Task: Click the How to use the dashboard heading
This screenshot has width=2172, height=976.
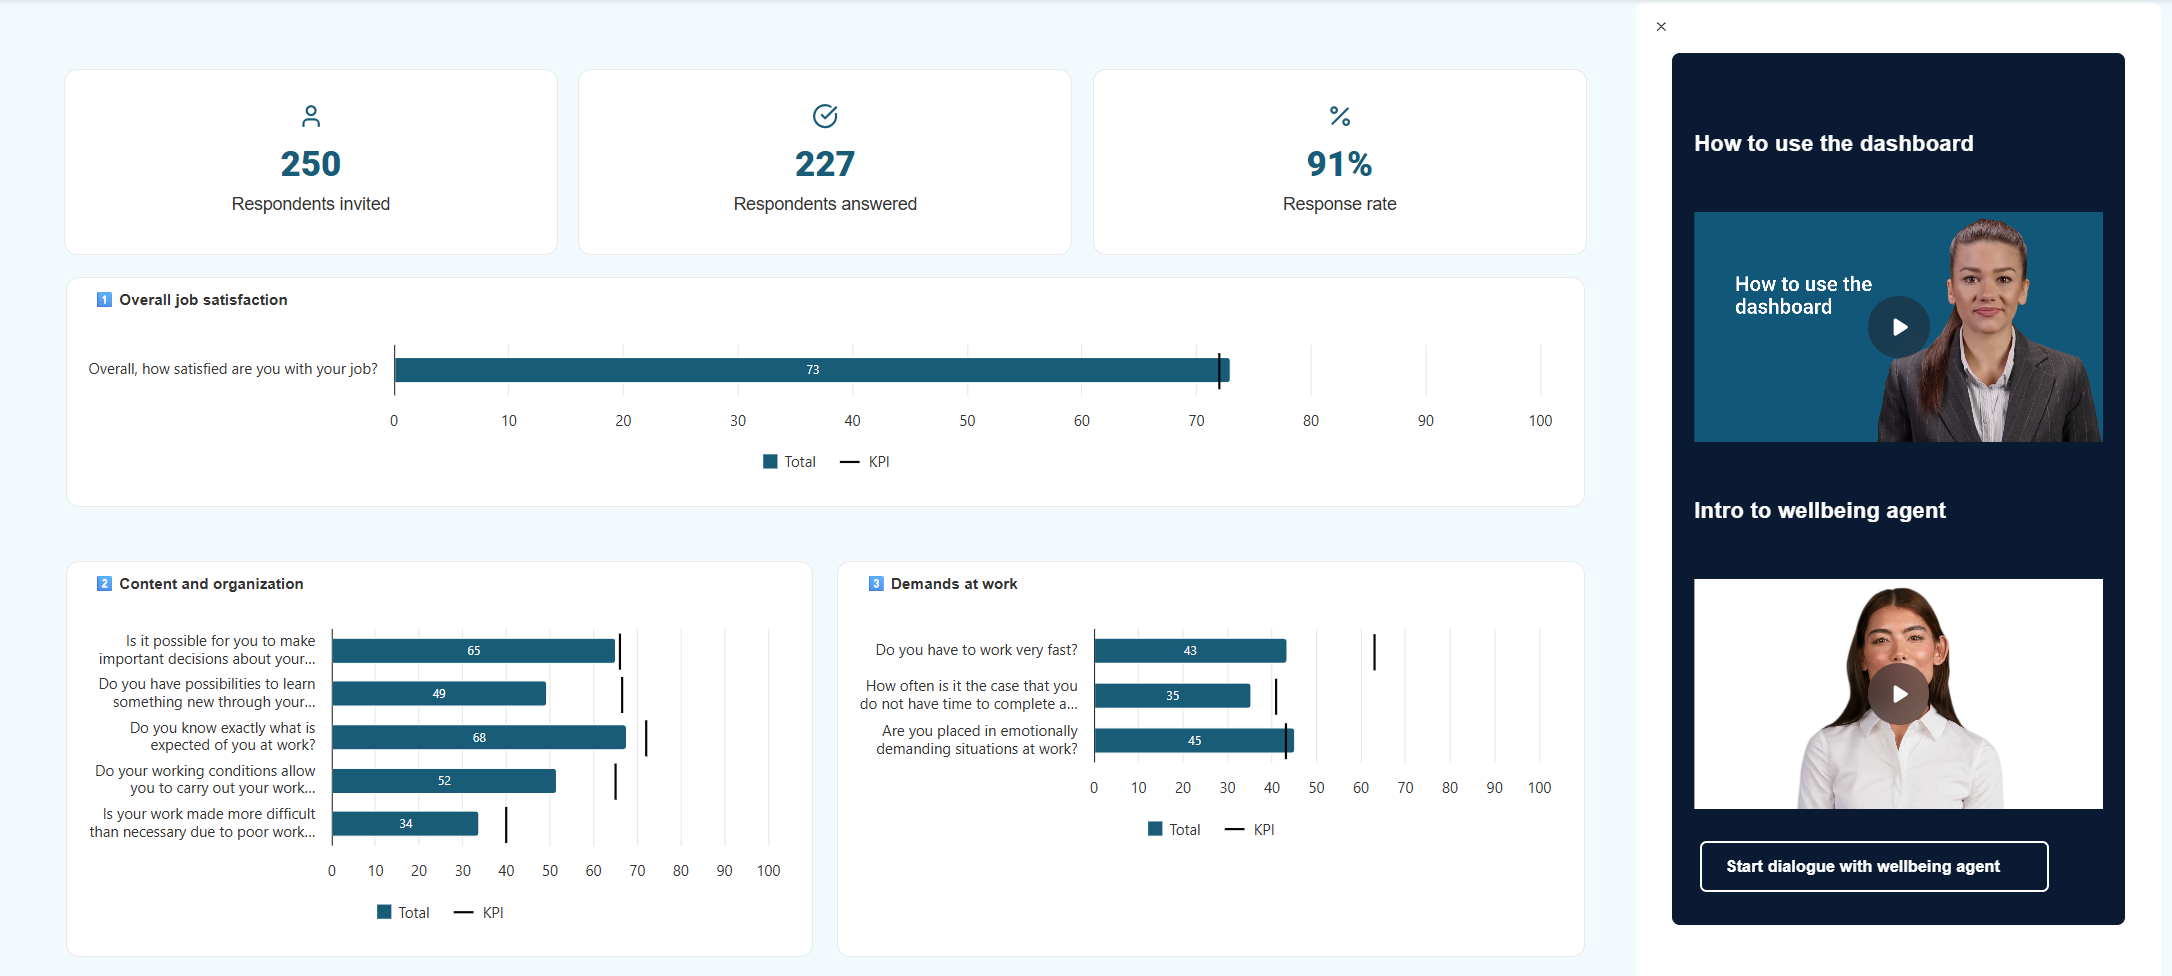Action: (x=1834, y=143)
